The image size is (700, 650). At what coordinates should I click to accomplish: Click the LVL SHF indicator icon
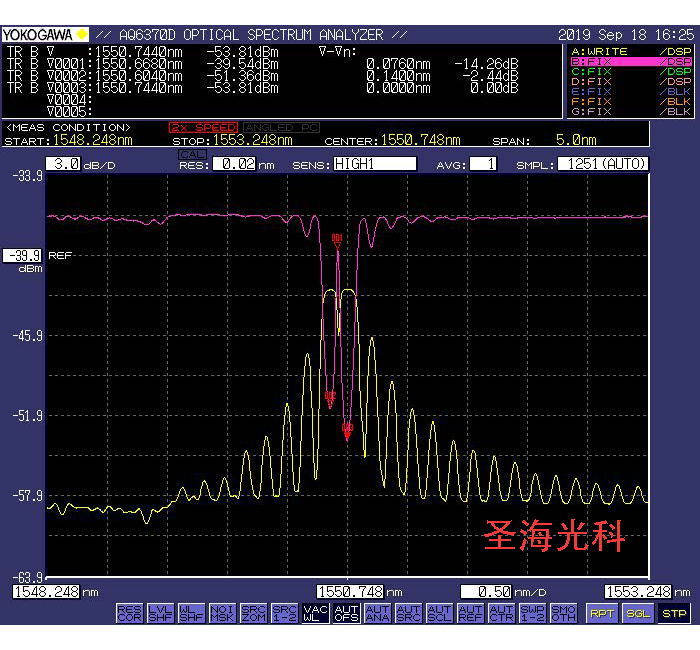160,612
